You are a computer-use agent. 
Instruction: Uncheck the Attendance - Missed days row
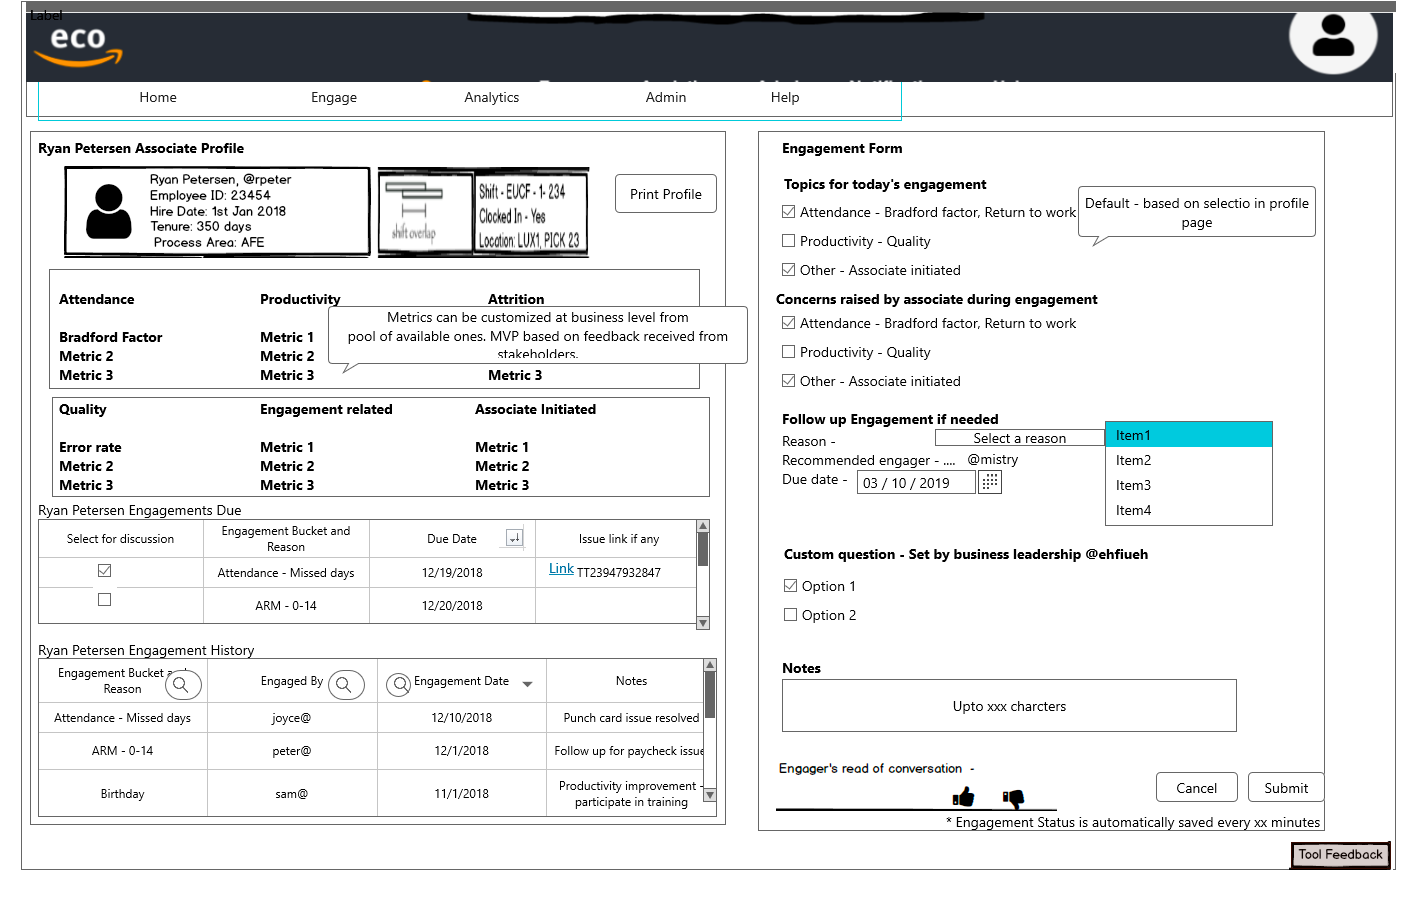click(x=104, y=569)
